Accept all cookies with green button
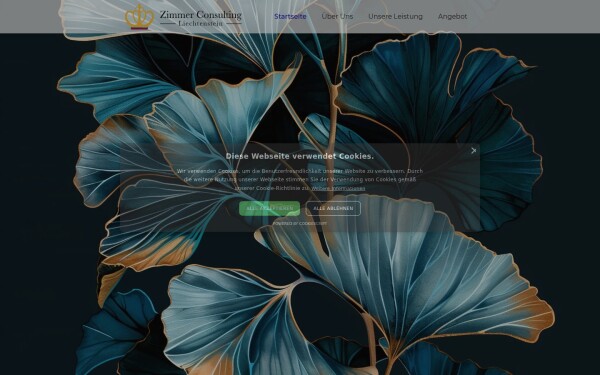Image resolution: width=600 pixels, height=375 pixels. point(269,208)
